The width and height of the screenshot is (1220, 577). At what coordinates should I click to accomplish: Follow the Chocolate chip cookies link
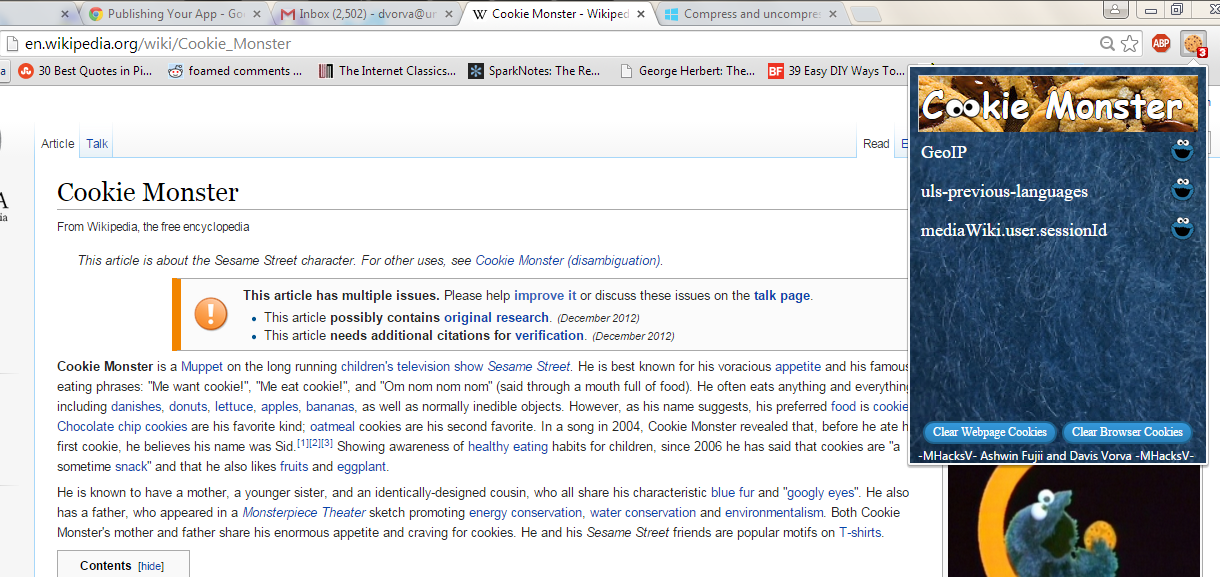pos(122,426)
